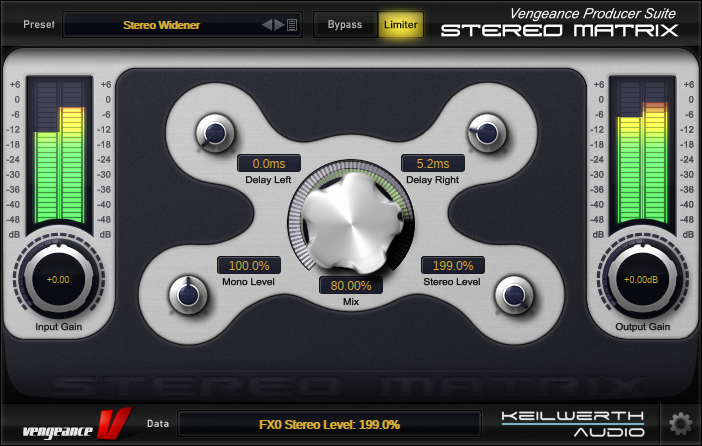Image resolution: width=702 pixels, height=446 pixels.
Task: Click the Delay Right knob
Action: tap(485, 131)
